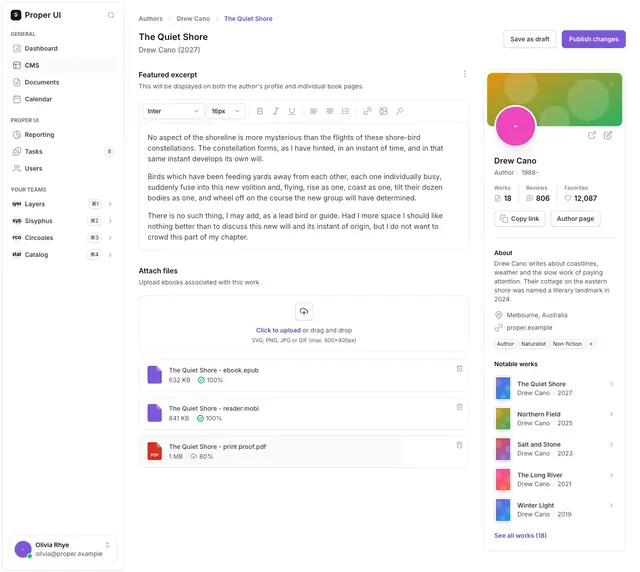Click the Winter Light cover thumbnail
The width and height of the screenshot is (640, 572).
tap(503, 510)
